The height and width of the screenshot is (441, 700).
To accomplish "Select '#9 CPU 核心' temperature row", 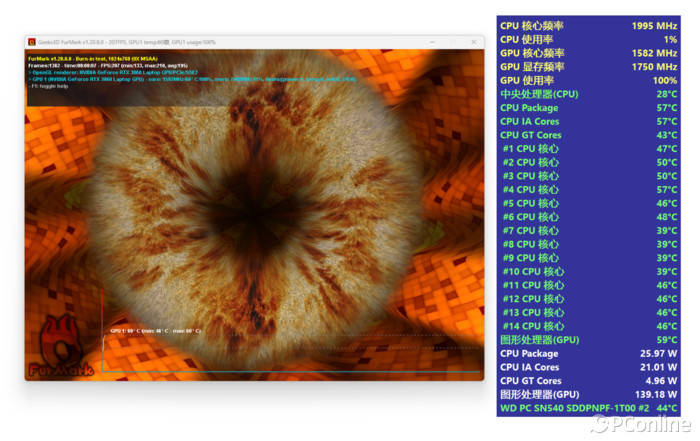I will click(x=588, y=258).
